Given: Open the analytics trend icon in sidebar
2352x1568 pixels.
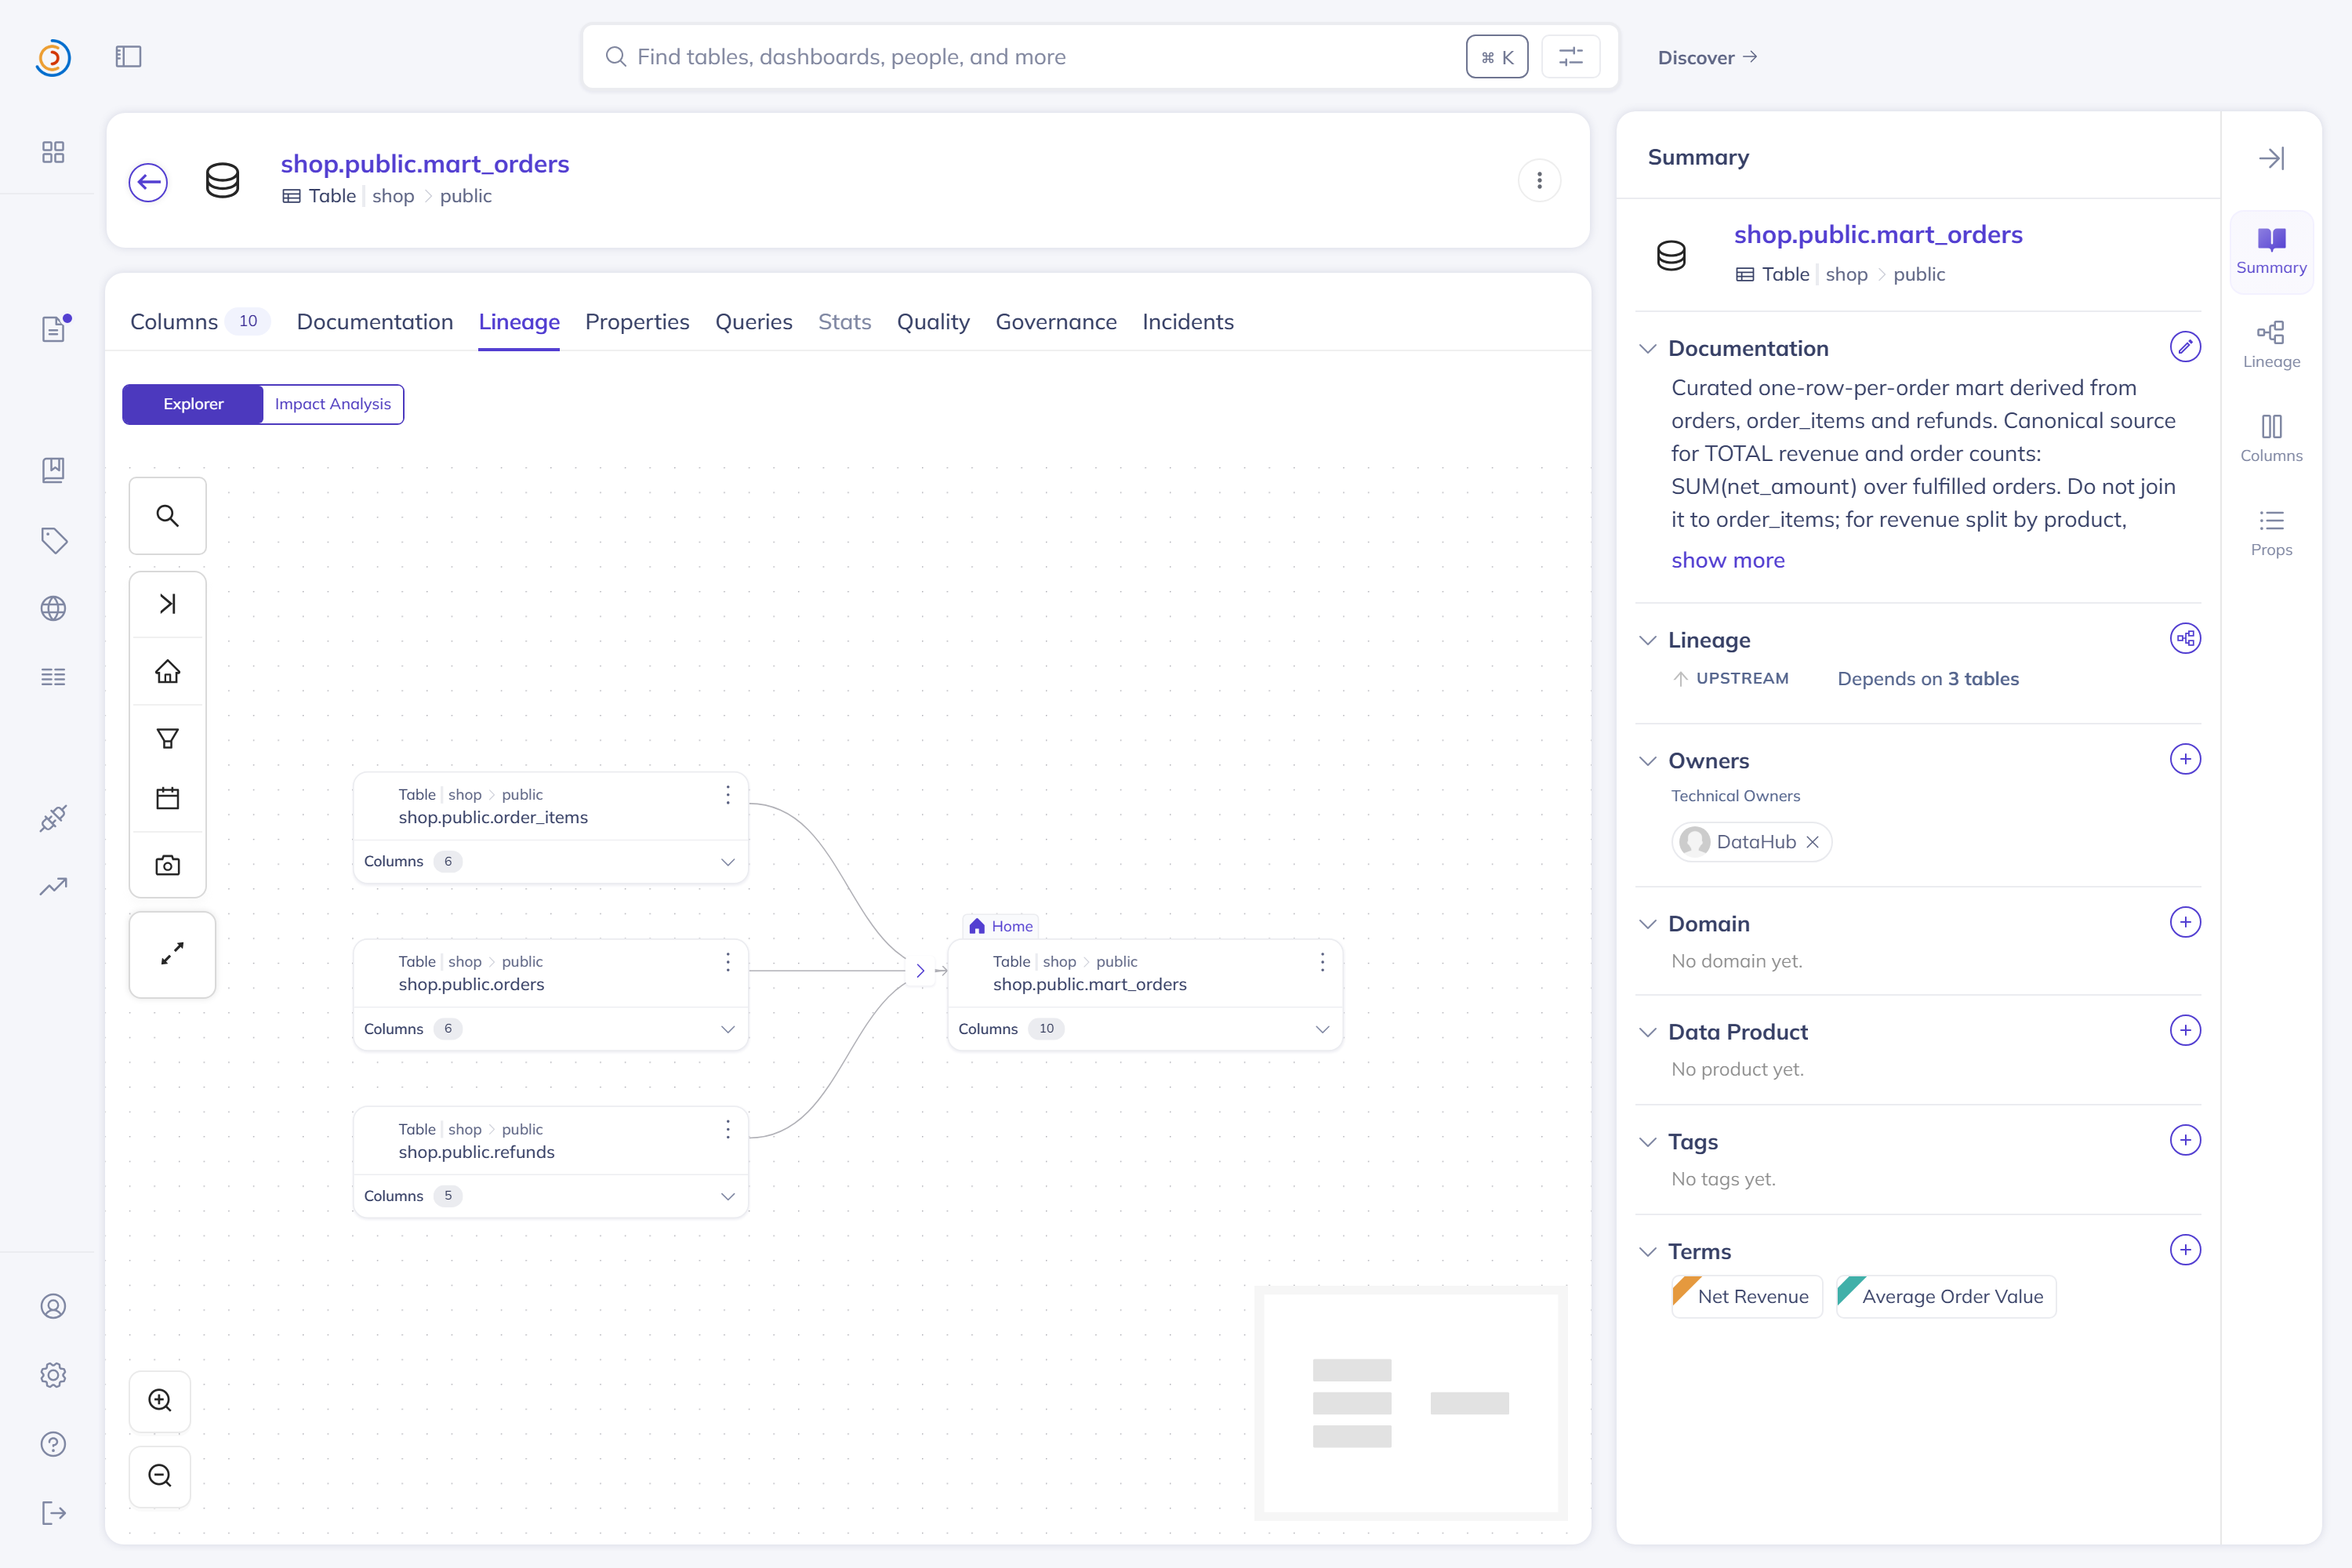Looking at the screenshot, I should 53,886.
